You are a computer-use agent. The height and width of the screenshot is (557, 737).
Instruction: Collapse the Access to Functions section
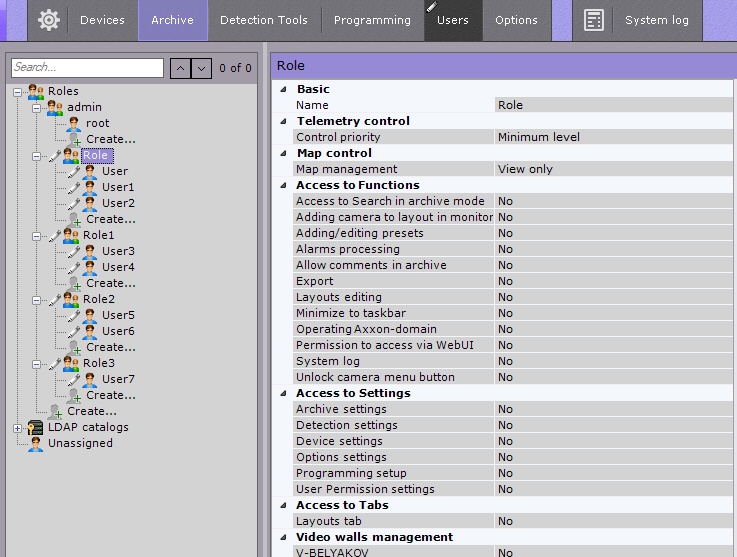coord(282,185)
